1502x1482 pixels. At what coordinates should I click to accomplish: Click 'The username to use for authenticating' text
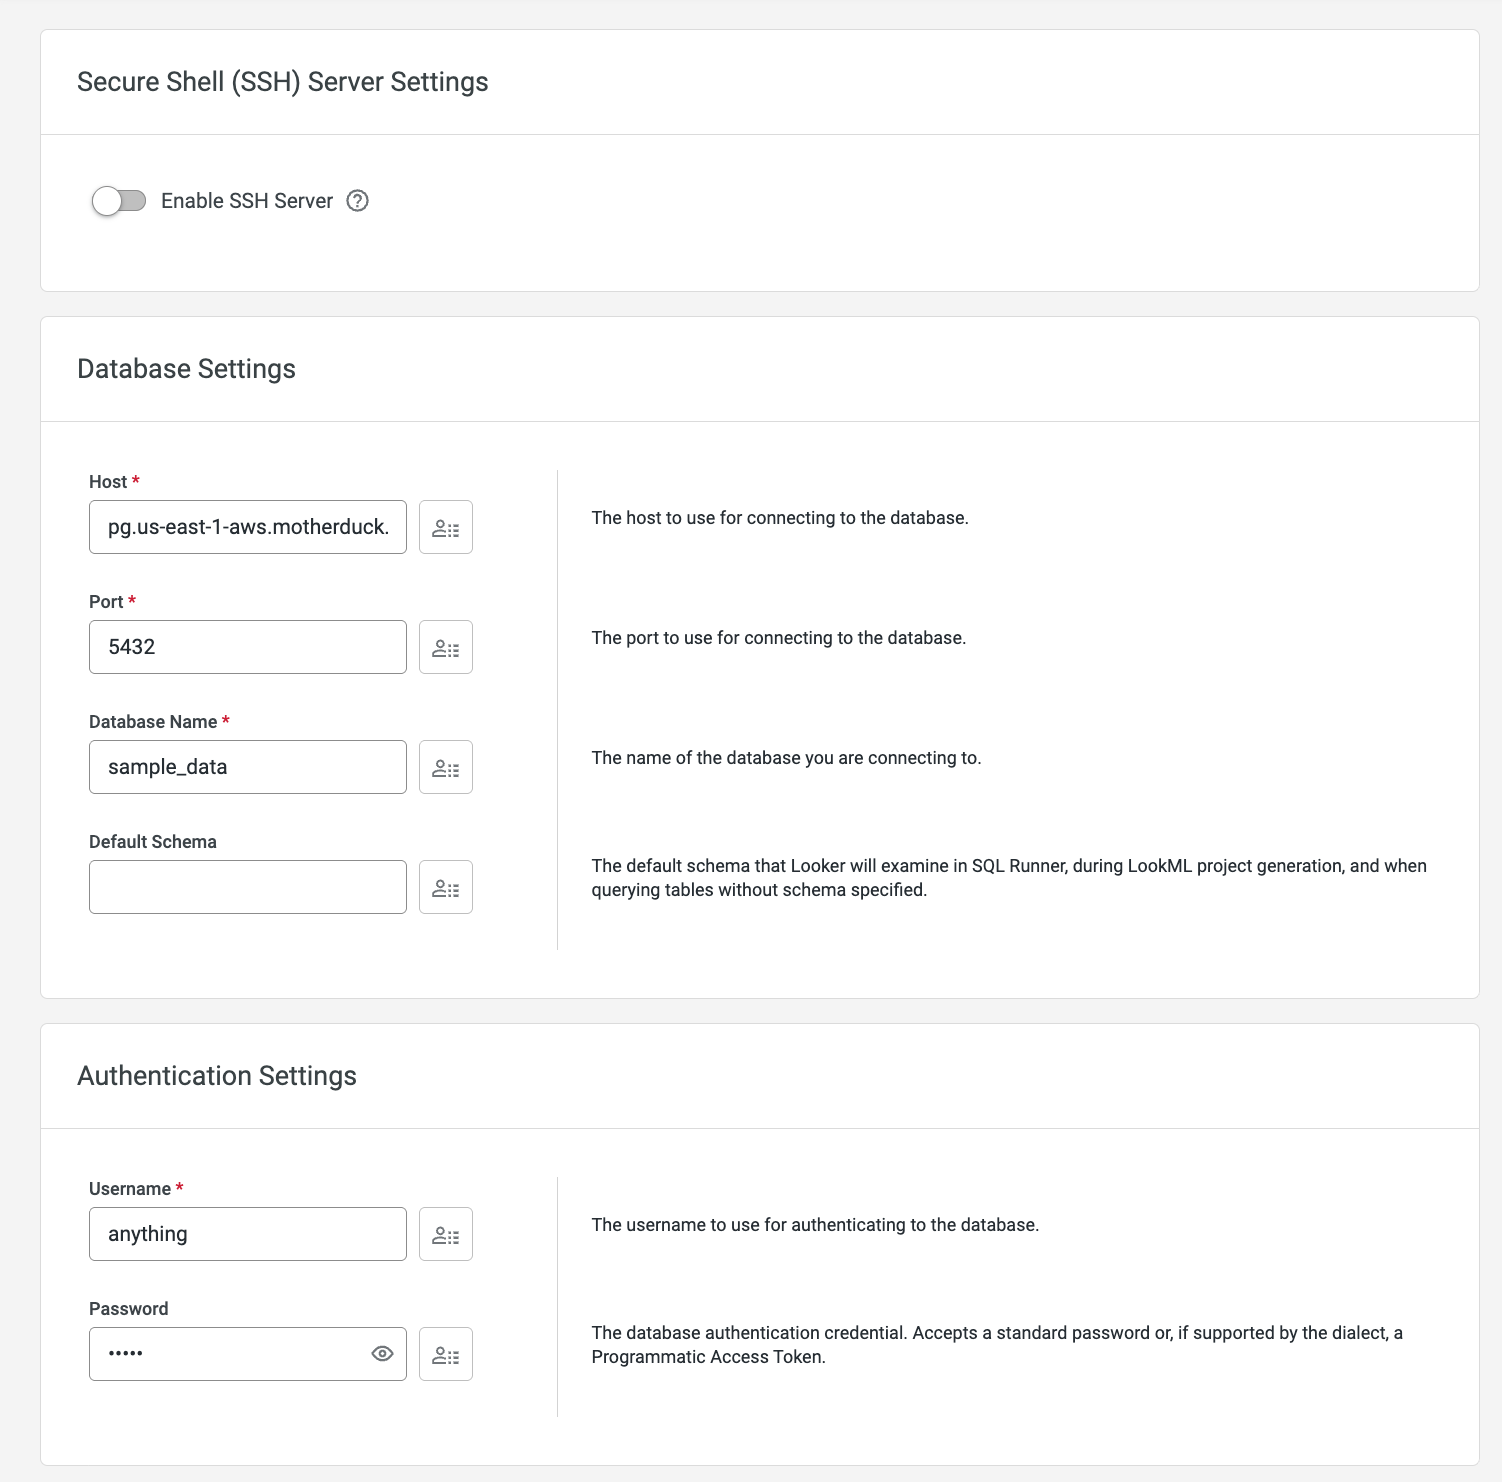pyautogui.click(x=815, y=1225)
